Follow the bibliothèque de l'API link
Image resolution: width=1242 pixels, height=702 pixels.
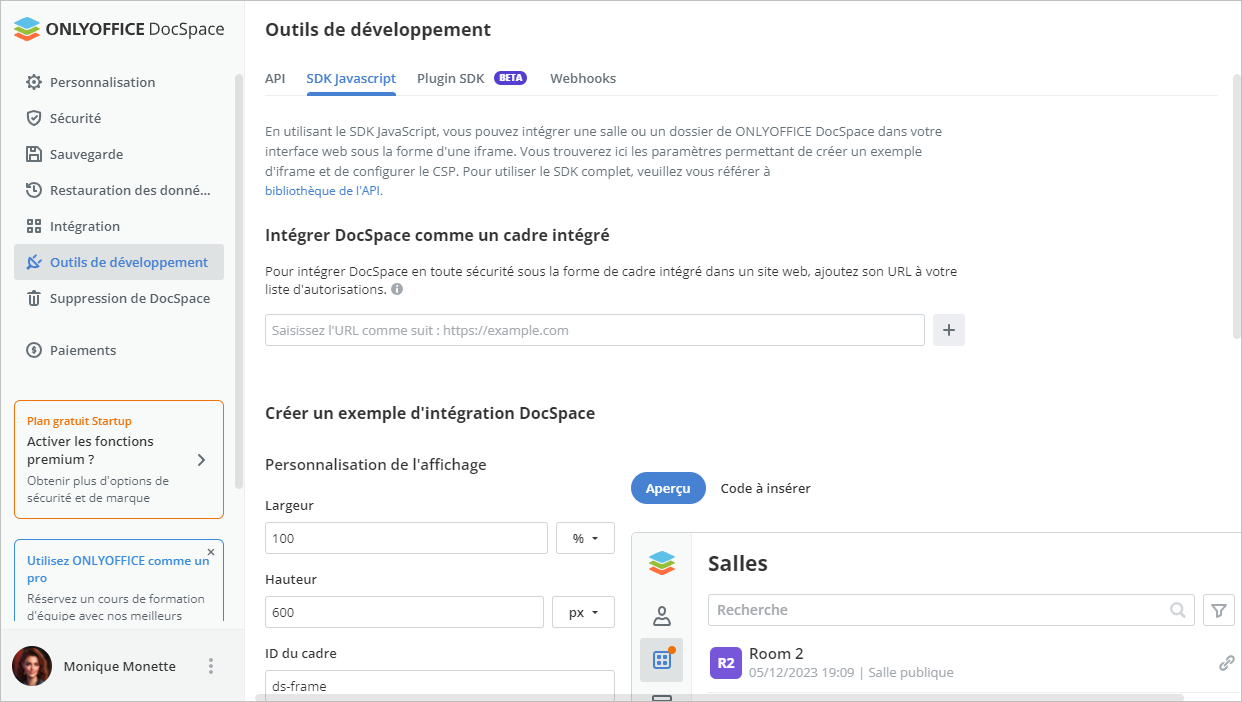[323, 190]
